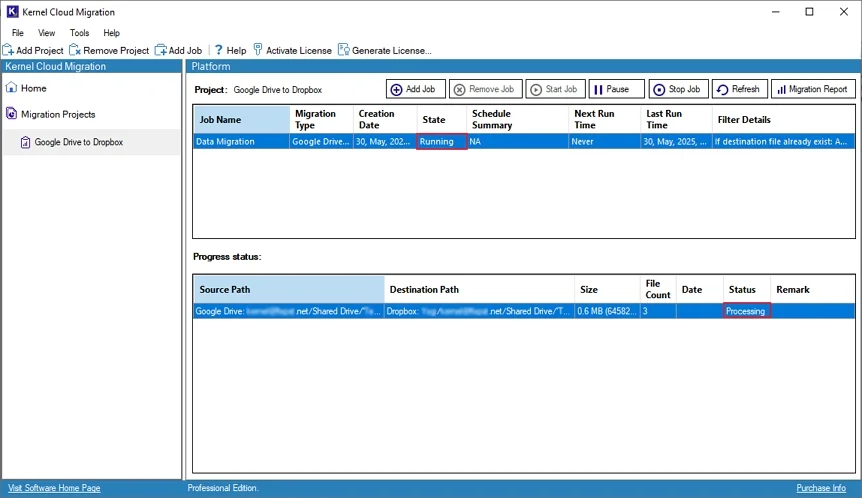Click the File Count column header
The width and height of the screenshot is (862, 498).
point(658,290)
